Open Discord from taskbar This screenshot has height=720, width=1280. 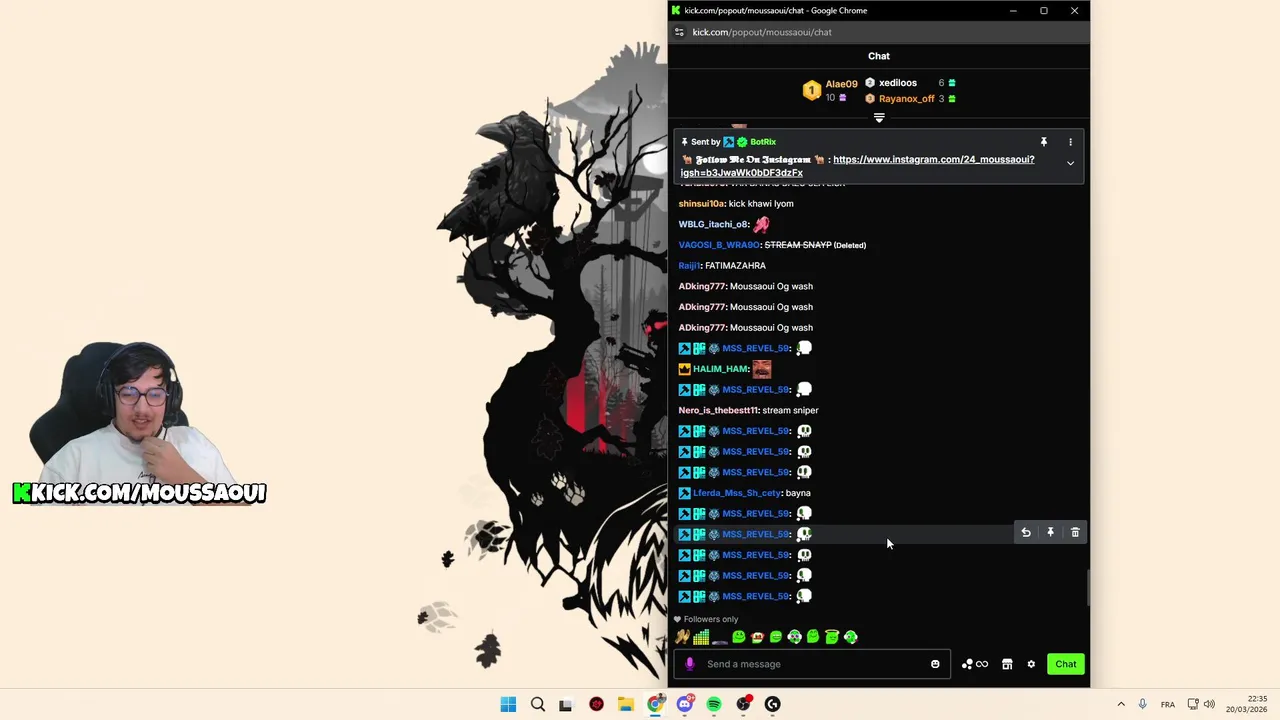tap(684, 704)
